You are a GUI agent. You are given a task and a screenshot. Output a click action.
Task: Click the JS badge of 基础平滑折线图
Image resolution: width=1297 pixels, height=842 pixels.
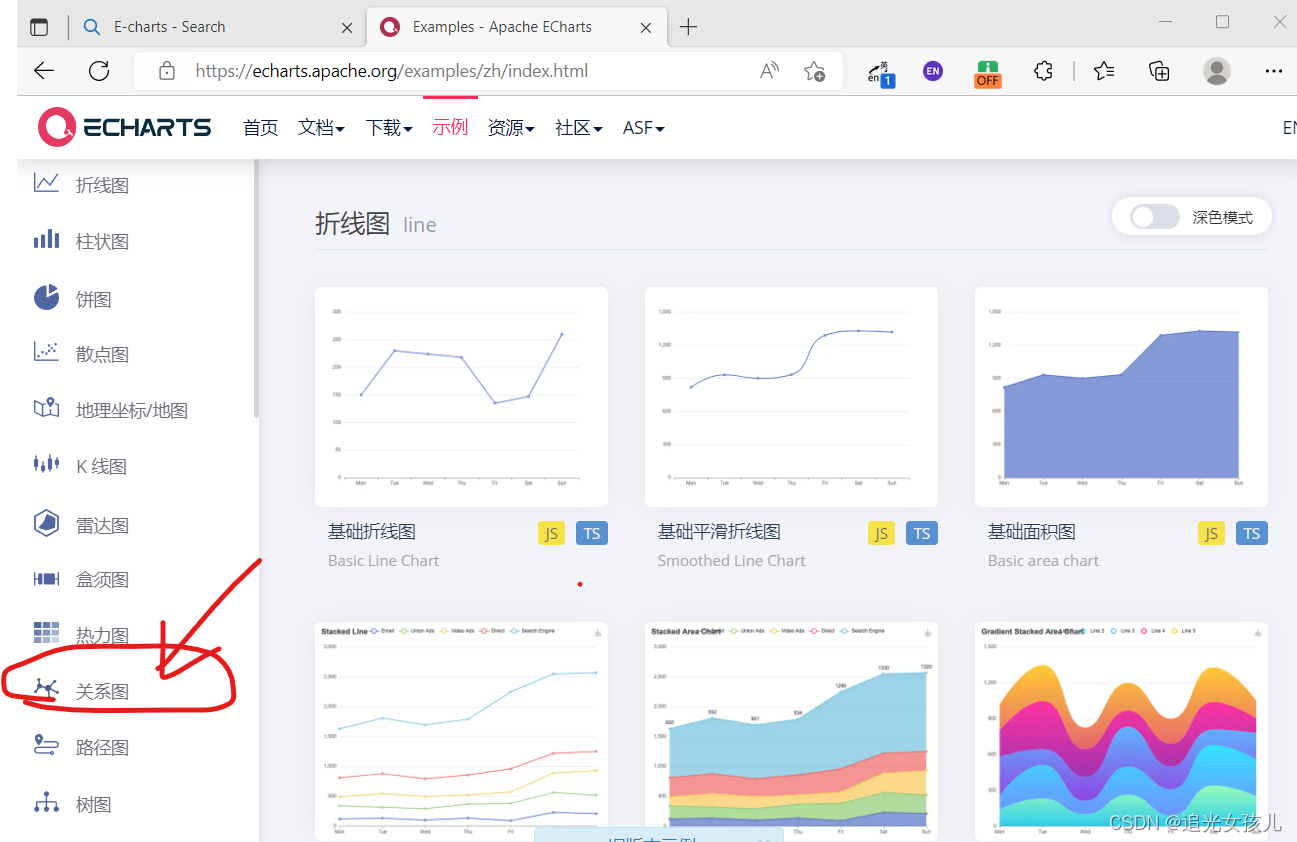click(x=881, y=533)
